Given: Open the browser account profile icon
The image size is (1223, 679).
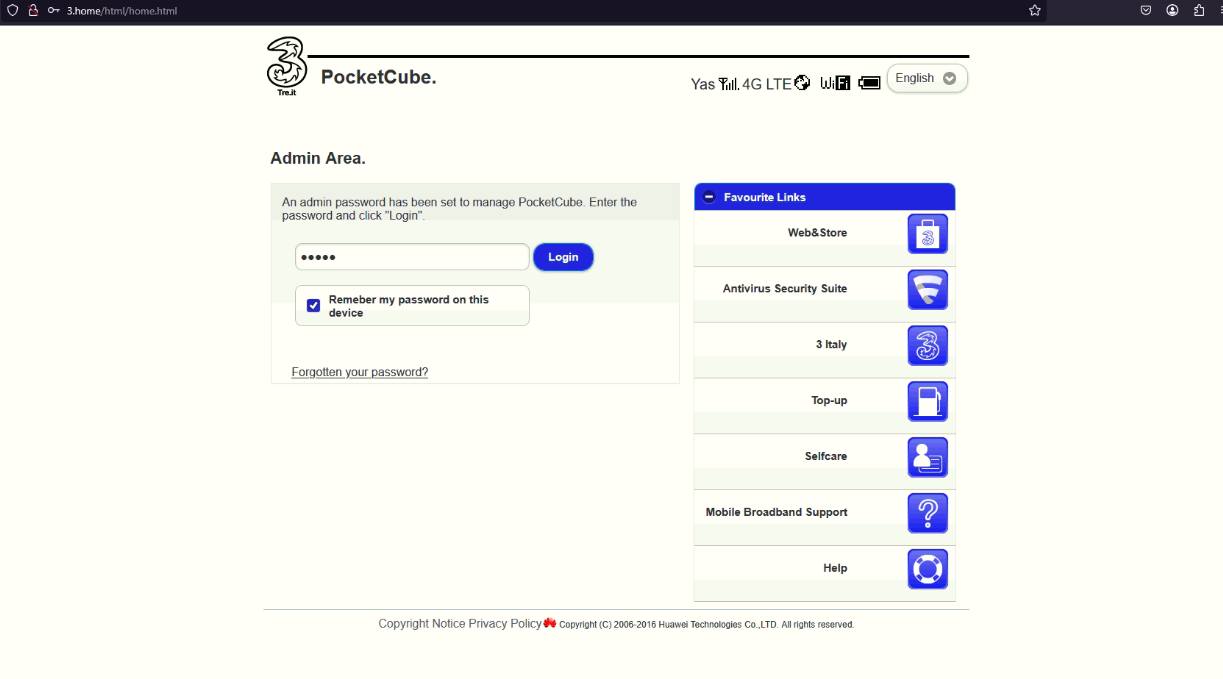Looking at the screenshot, I should tap(1172, 10).
